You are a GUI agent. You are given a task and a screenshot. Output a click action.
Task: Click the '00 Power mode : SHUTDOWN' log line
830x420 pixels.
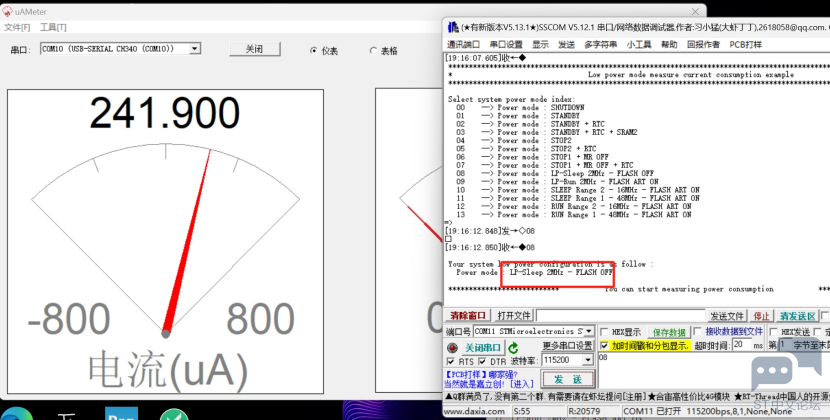[520, 108]
